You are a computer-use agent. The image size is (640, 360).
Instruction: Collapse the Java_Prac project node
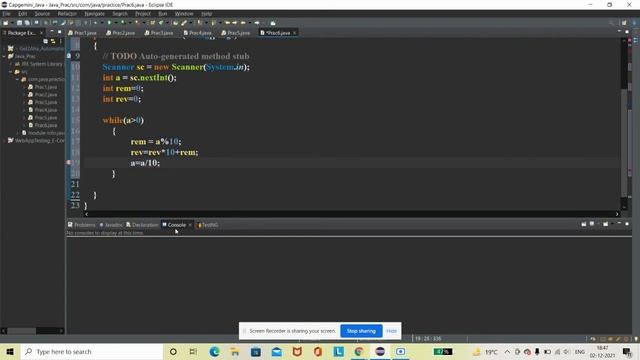tap(4, 56)
